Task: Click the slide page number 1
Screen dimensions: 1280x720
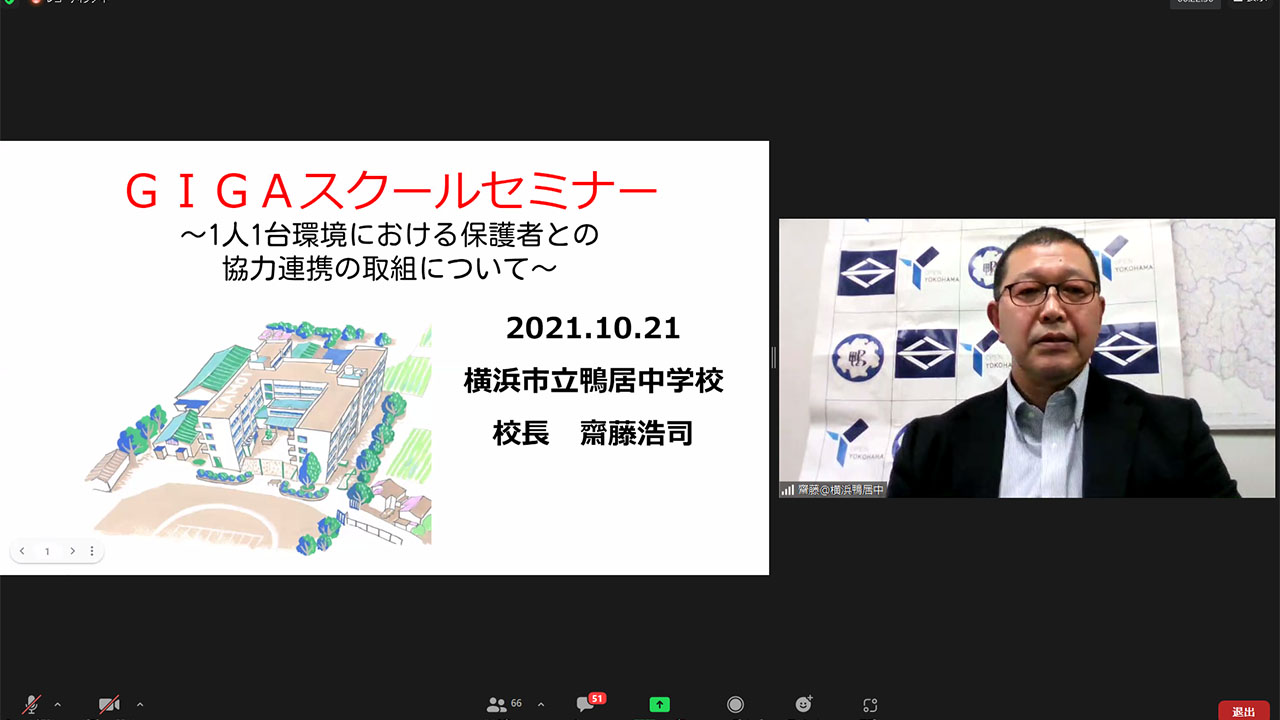Action: pos(47,552)
